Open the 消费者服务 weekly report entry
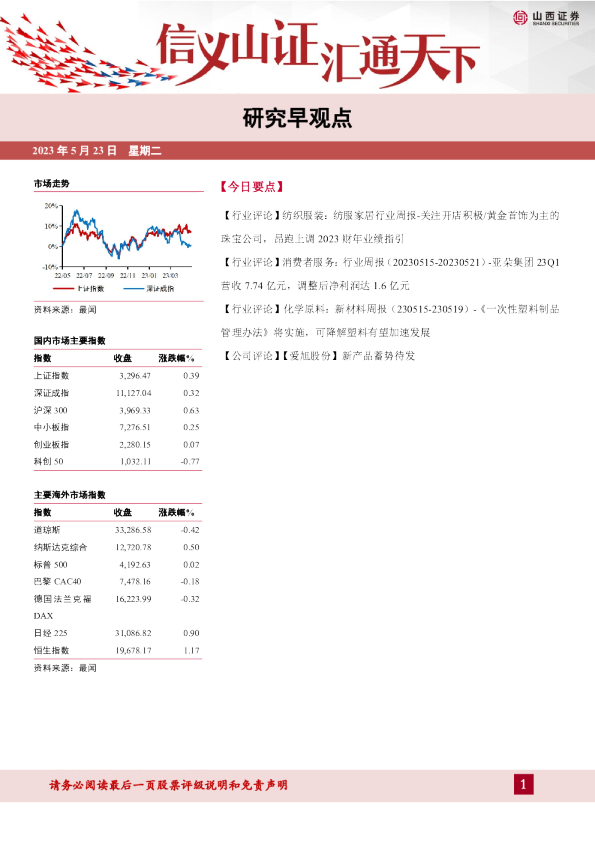Screen dimensions: 595x842 (390, 274)
